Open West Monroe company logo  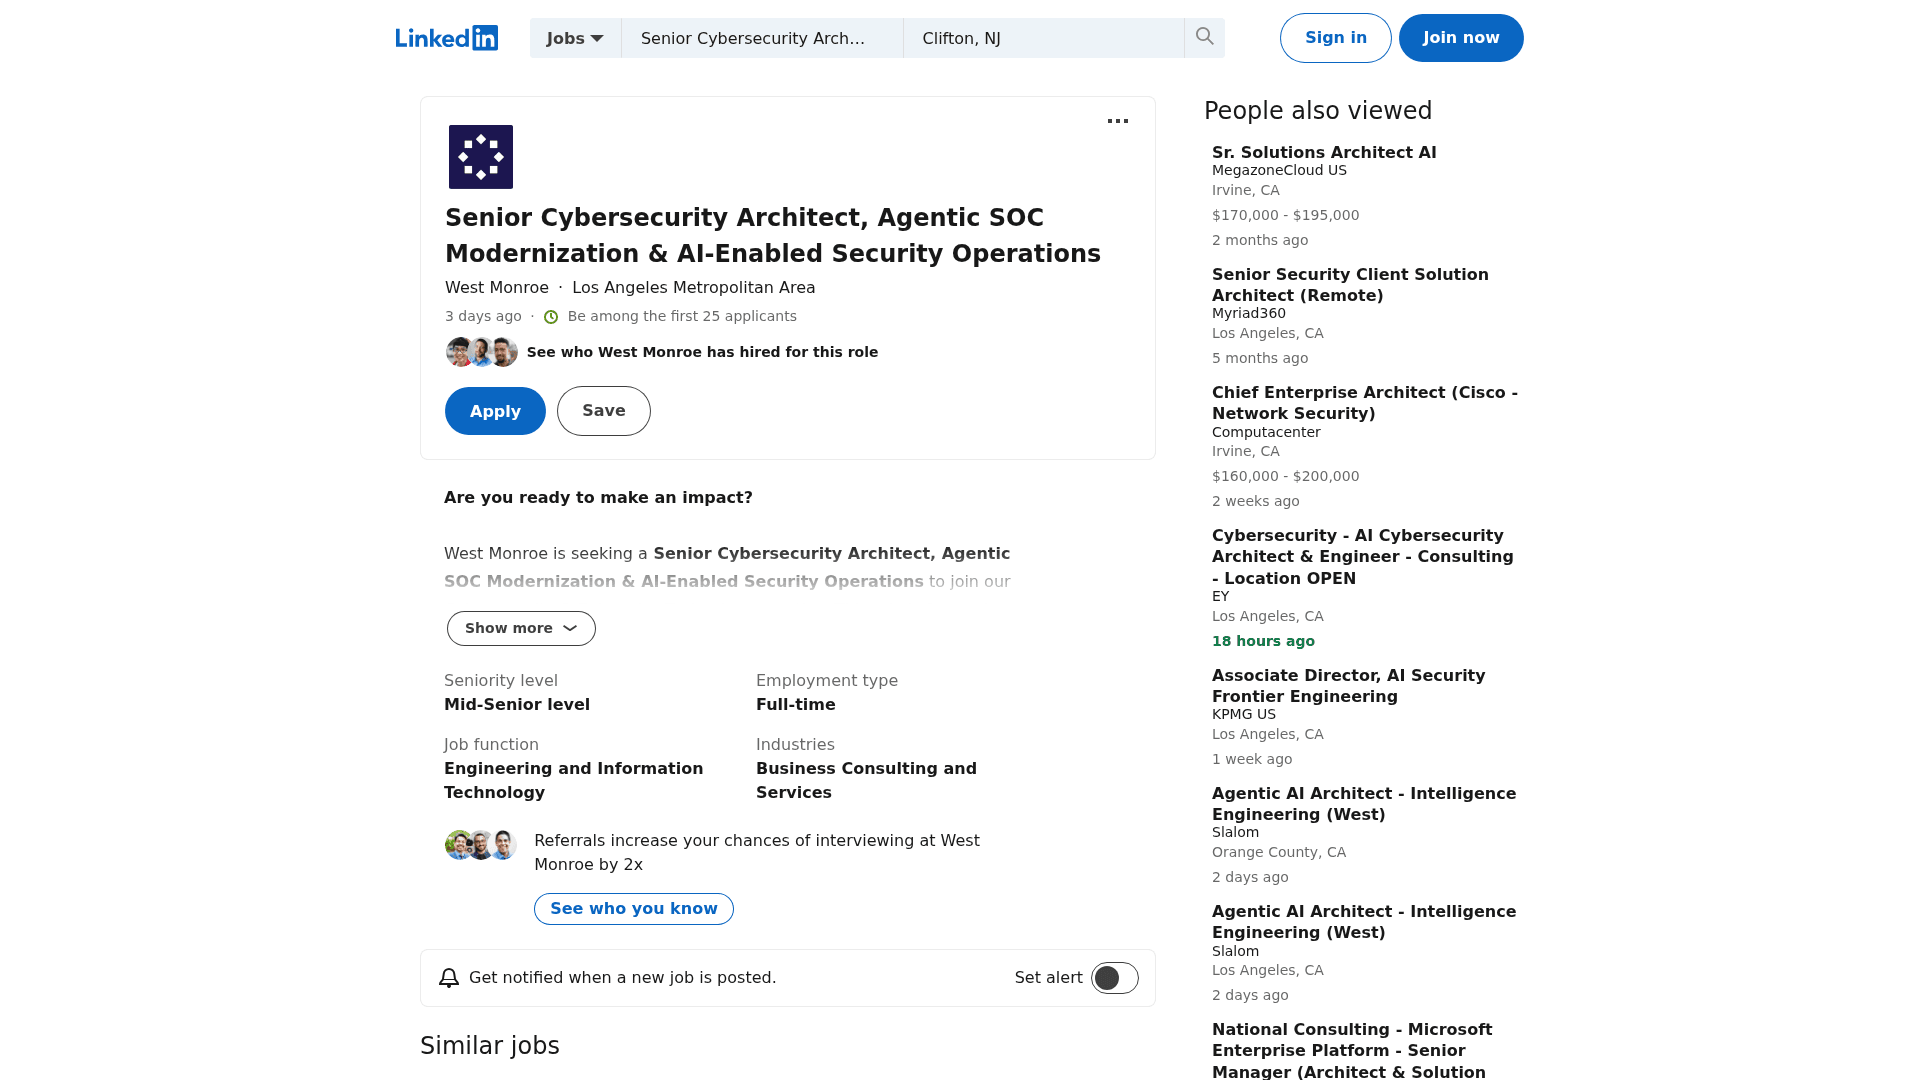coord(481,157)
